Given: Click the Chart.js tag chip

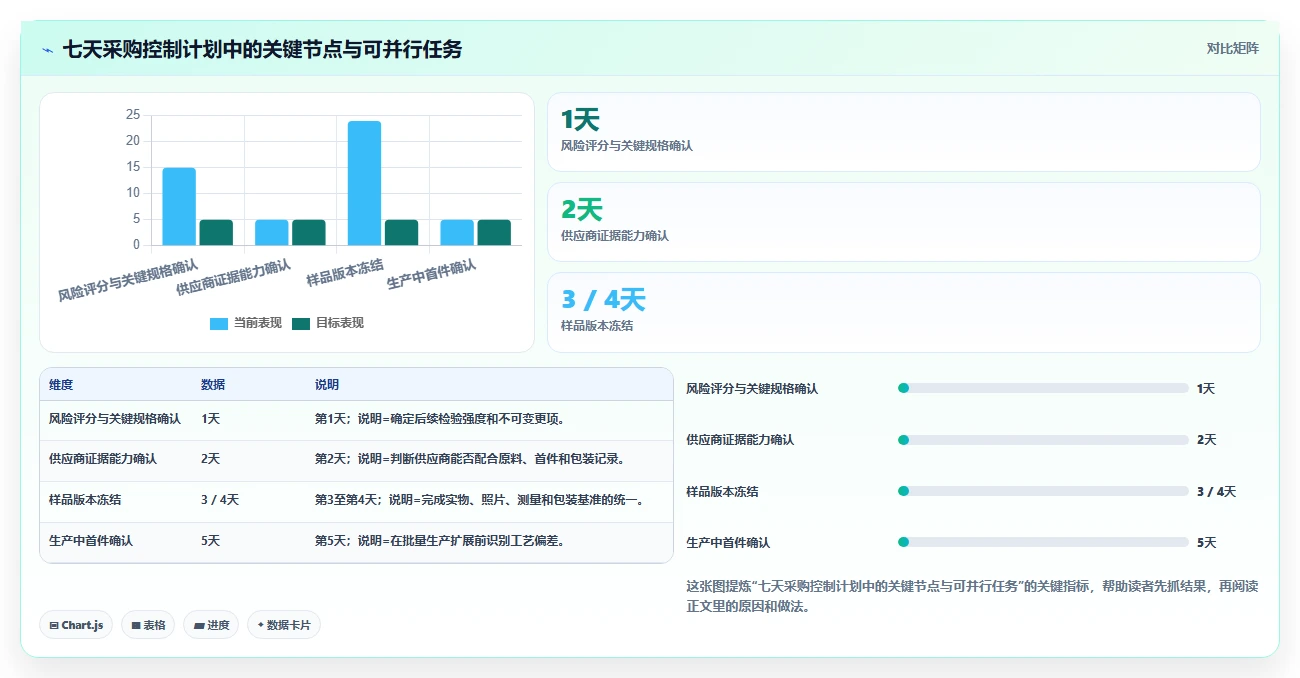Looking at the screenshot, I should coord(76,625).
